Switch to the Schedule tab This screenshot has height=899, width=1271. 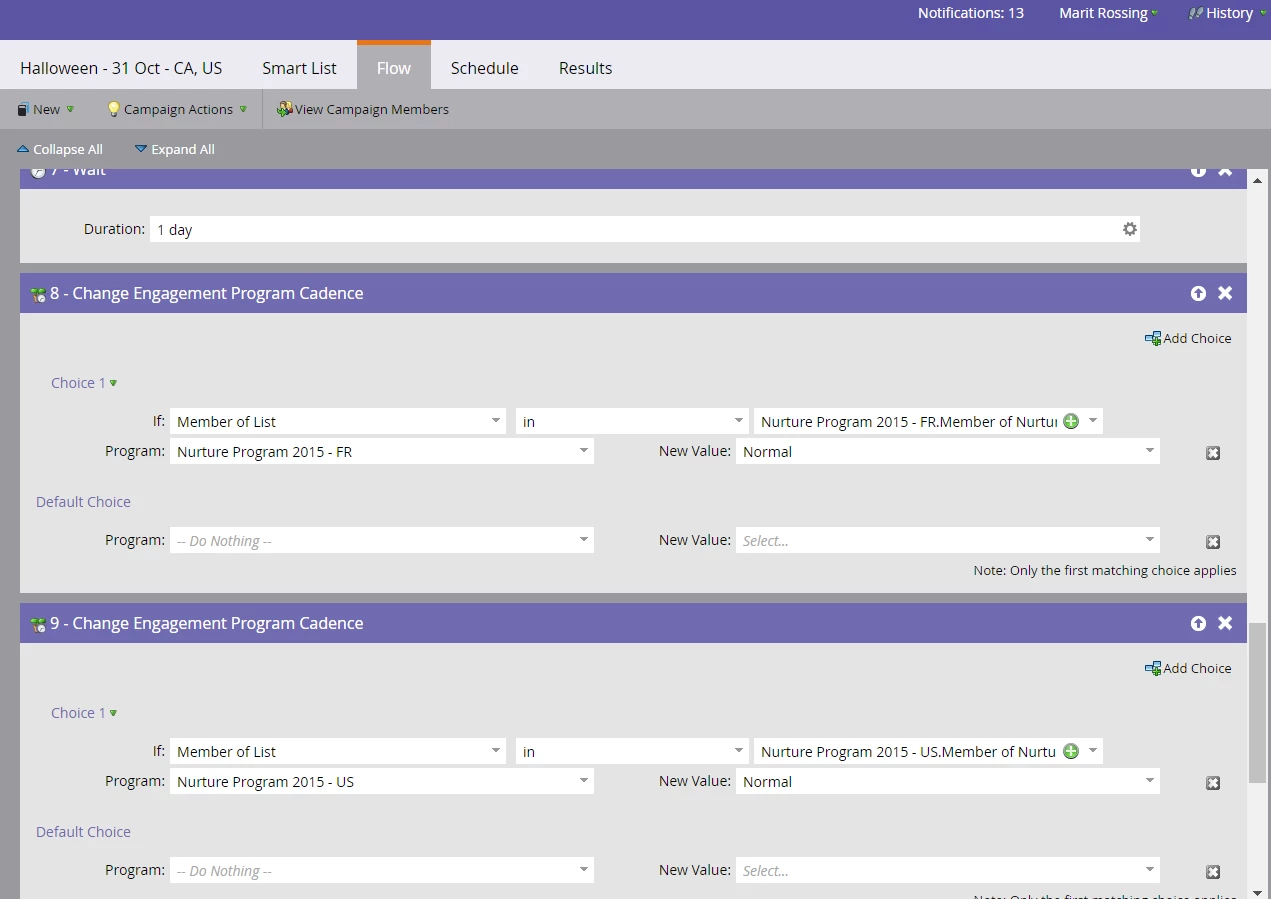tap(484, 68)
